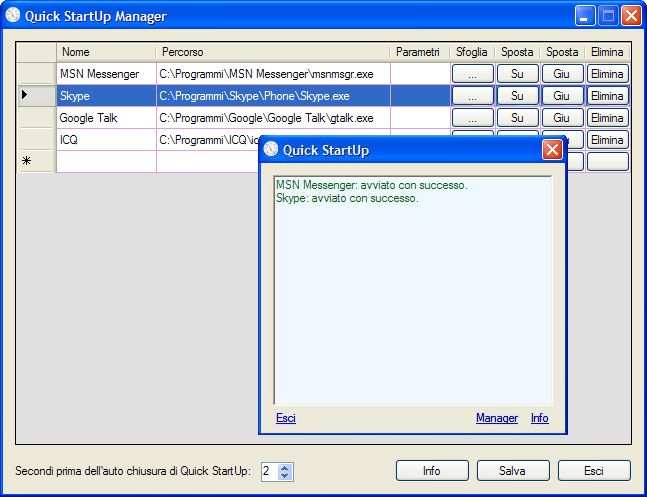Viewport: 647px width, 497px height.
Task: Click the Quick StartUp Manager title bar icon
Action: 13,16
